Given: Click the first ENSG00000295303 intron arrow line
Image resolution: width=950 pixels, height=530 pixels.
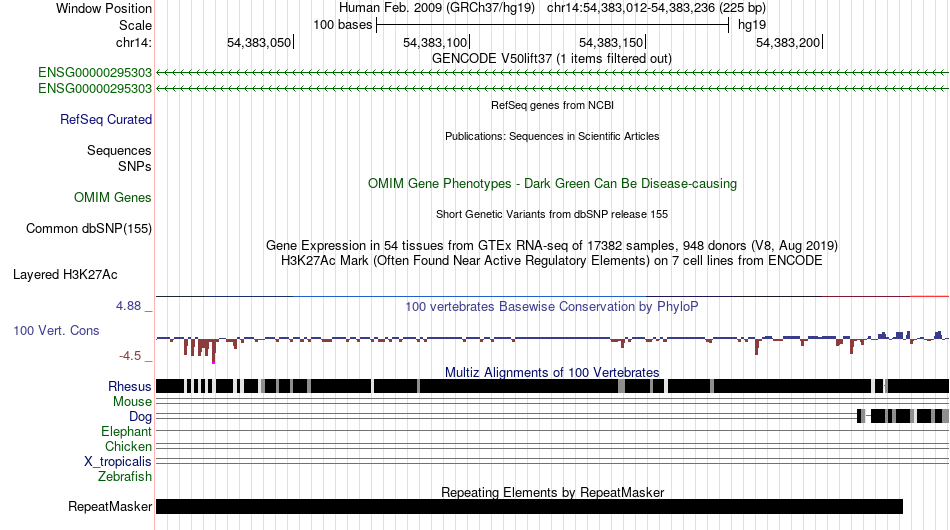Looking at the screenshot, I should (553, 73).
